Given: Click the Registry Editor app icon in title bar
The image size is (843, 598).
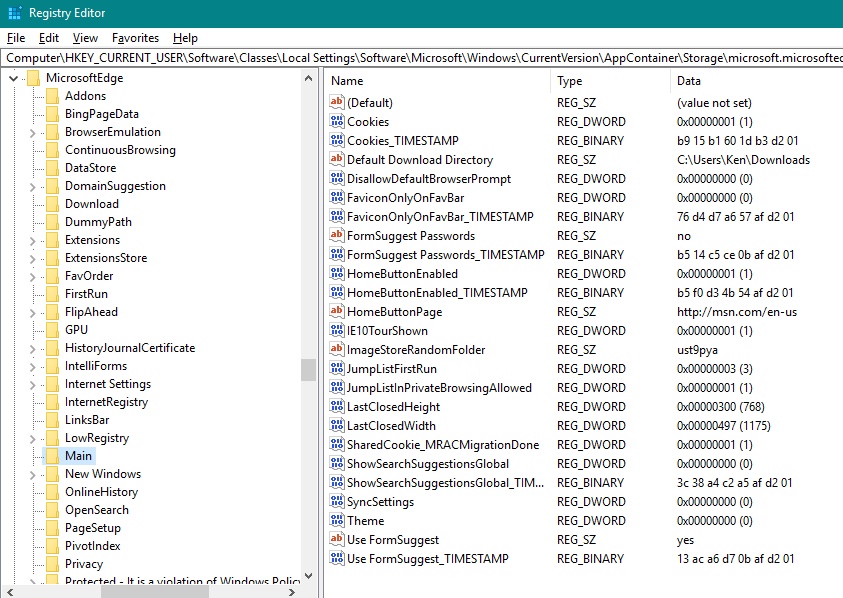Looking at the screenshot, I should click(x=15, y=13).
